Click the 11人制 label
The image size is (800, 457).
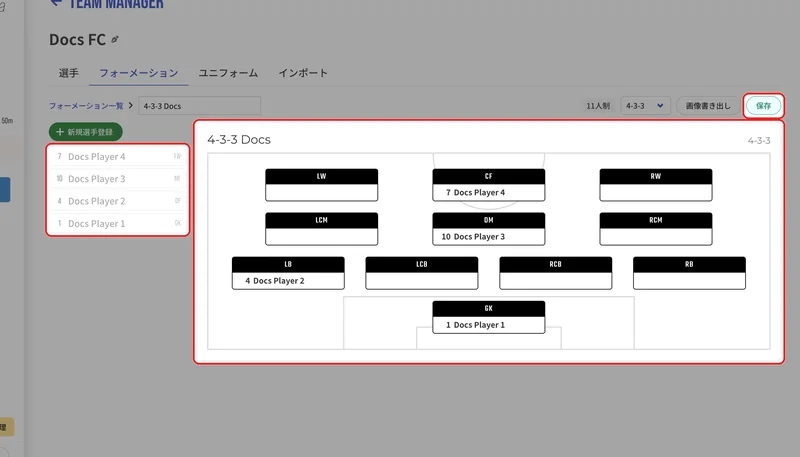598,106
